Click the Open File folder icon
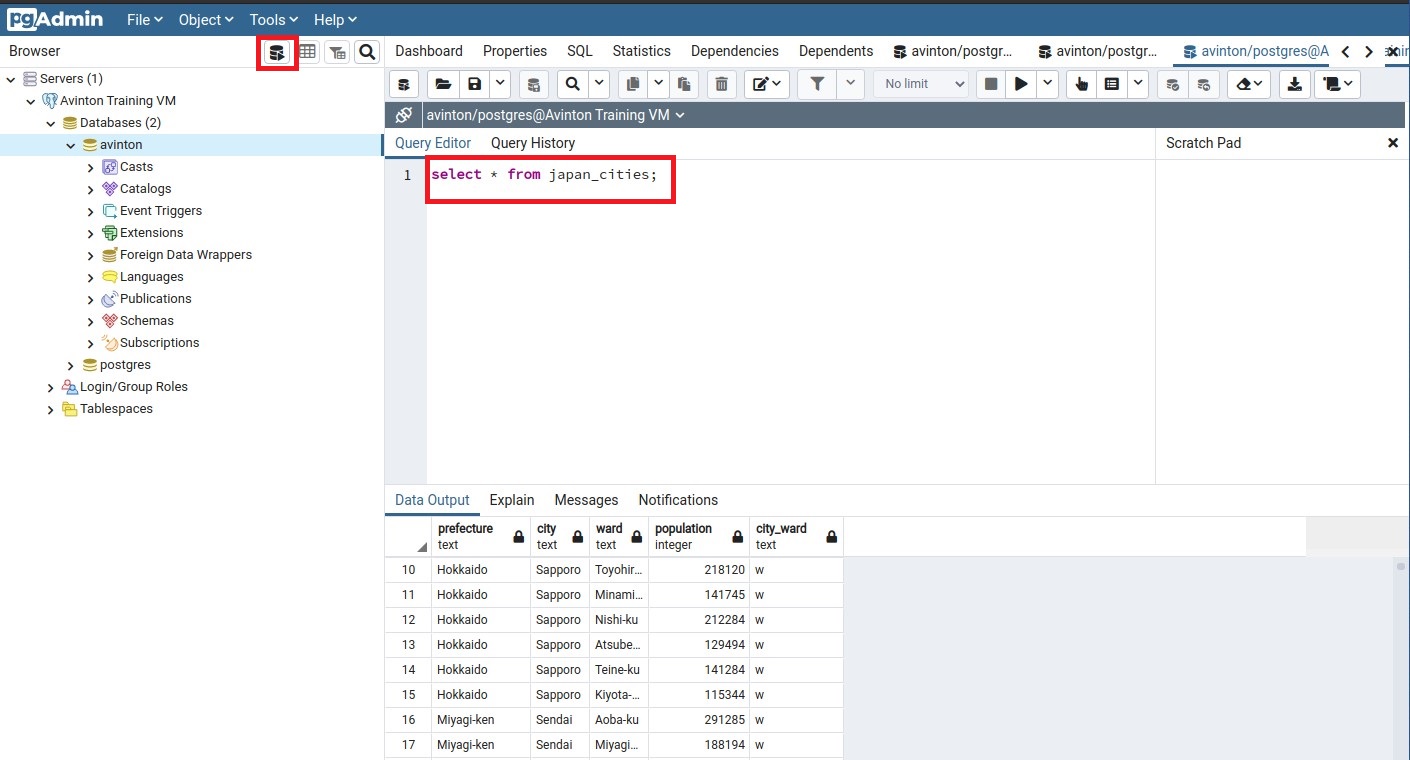The width and height of the screenshot is (1410, 760). tap(443, 84)
